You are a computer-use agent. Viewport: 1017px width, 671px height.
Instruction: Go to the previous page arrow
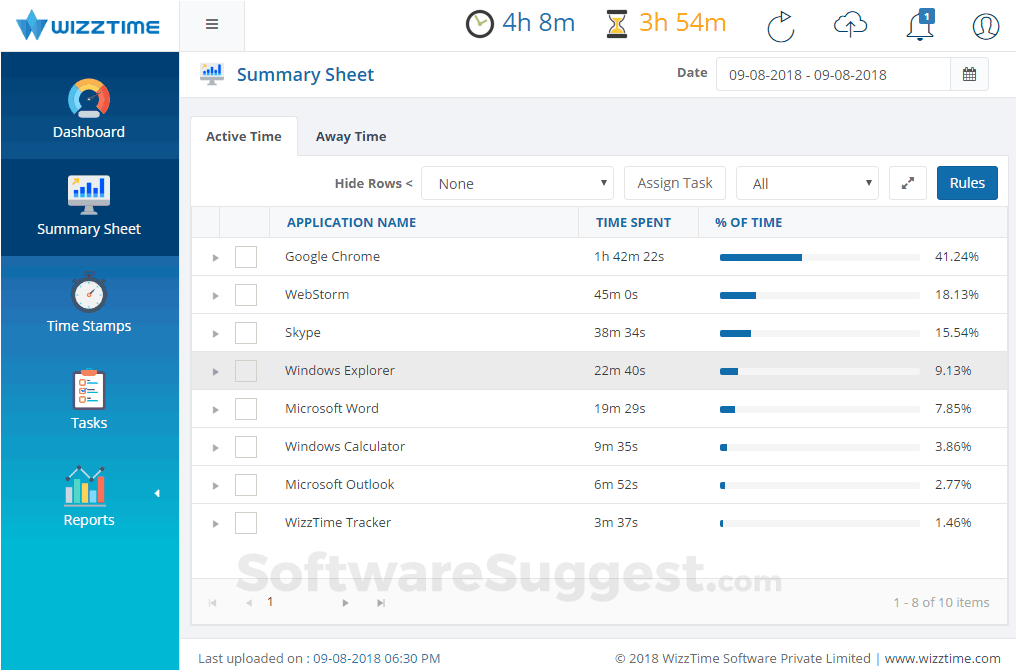point(249,603)
